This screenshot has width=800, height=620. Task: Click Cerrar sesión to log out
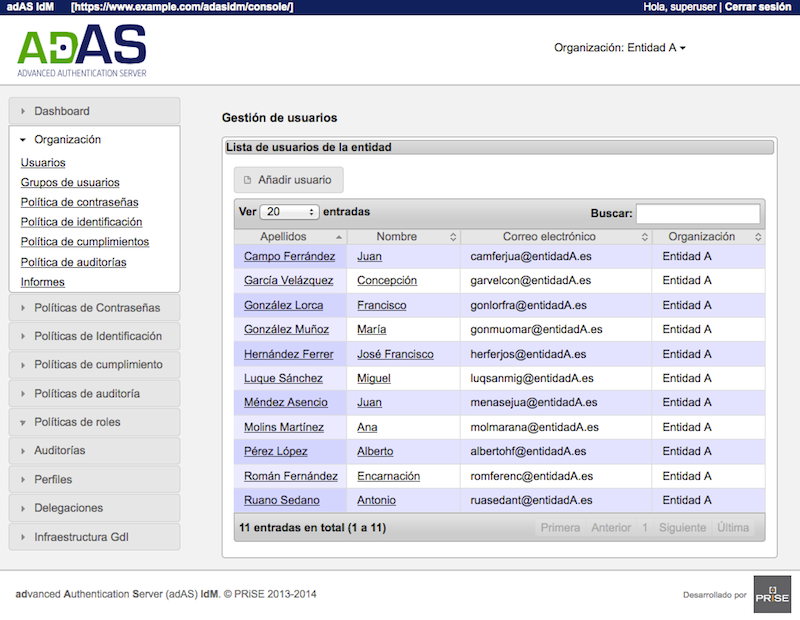pos(758,7)
